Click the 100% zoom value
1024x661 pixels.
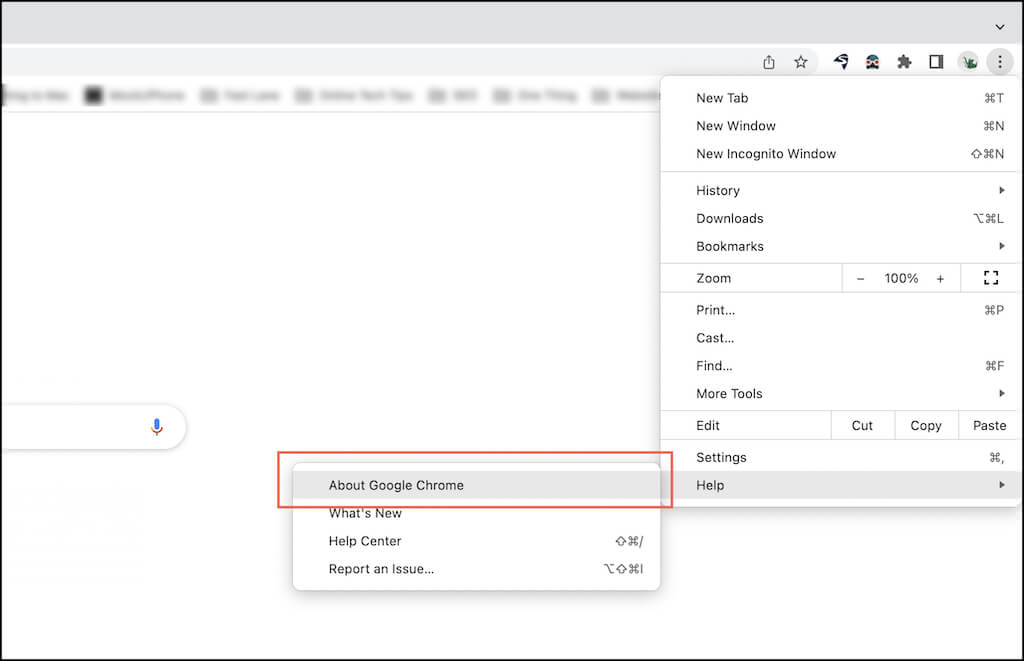(x=901, y=278)
